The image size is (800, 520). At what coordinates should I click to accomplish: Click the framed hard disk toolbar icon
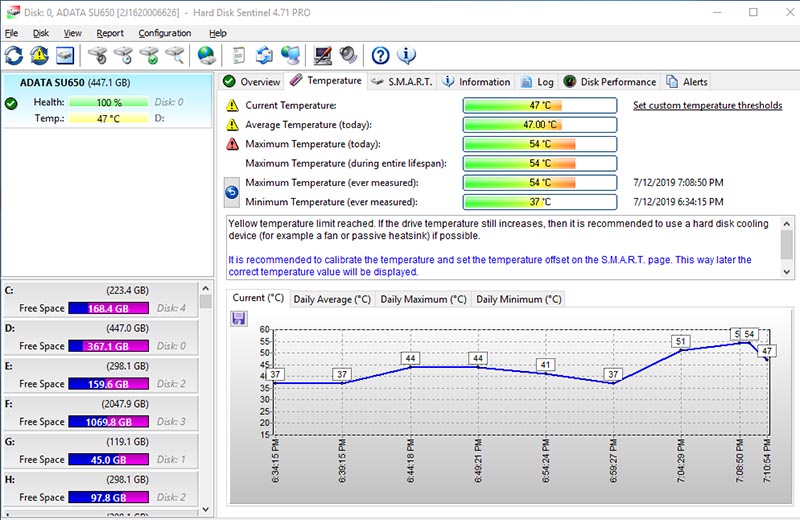tap(65, 55)
